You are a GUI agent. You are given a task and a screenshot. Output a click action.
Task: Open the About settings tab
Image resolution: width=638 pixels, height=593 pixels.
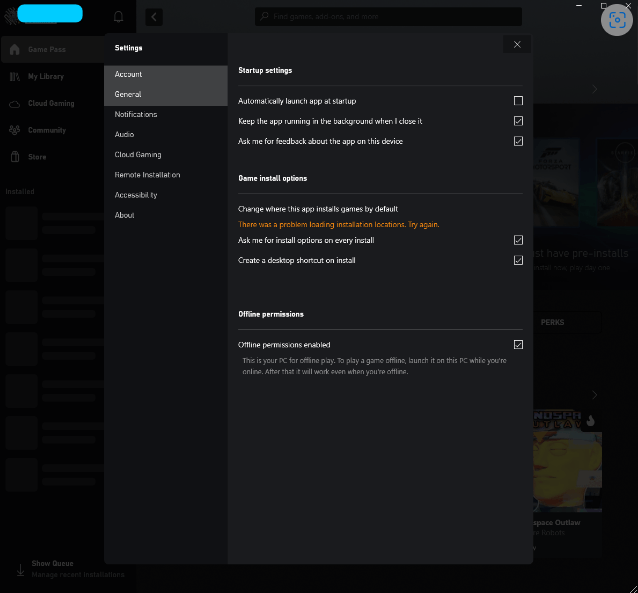(x=166, y=215)
